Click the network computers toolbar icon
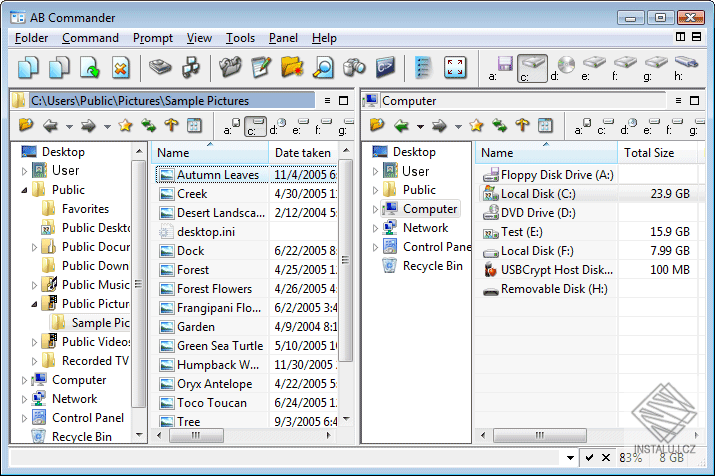The height and width of the screenshot is (476, 715). point(191,68)
